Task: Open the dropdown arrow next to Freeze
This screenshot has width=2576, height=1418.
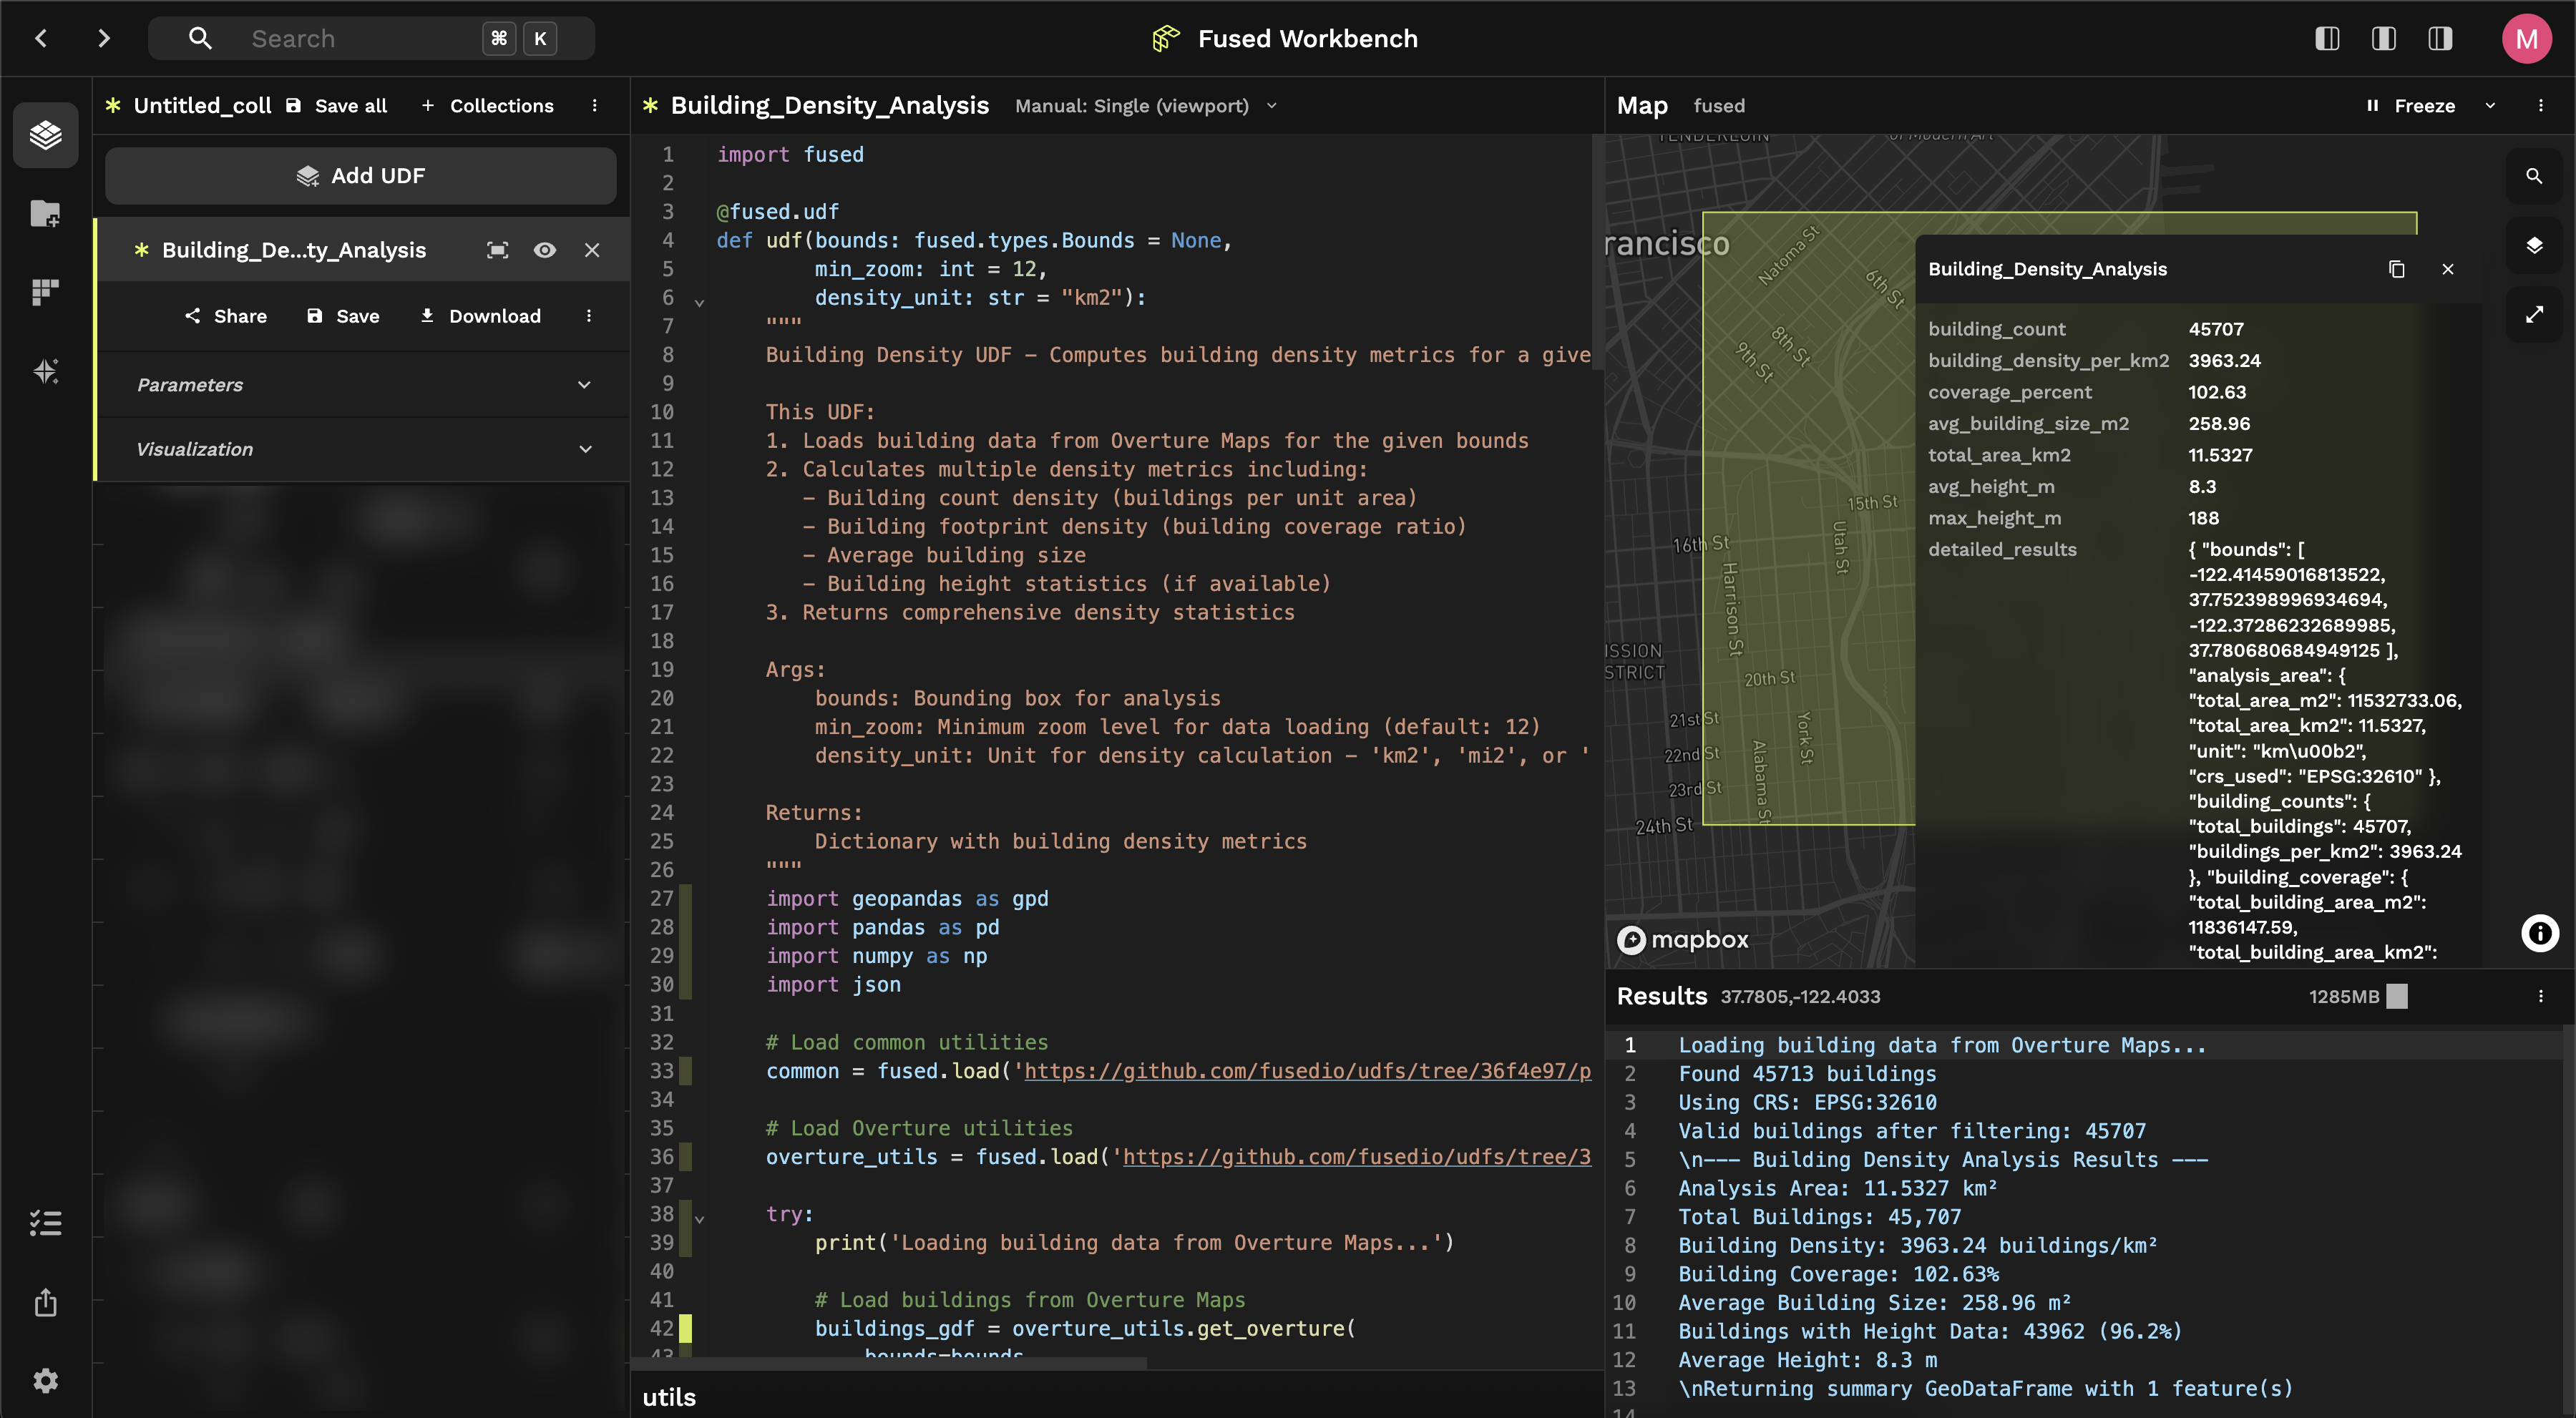Action: click(x=2491, y=106)
